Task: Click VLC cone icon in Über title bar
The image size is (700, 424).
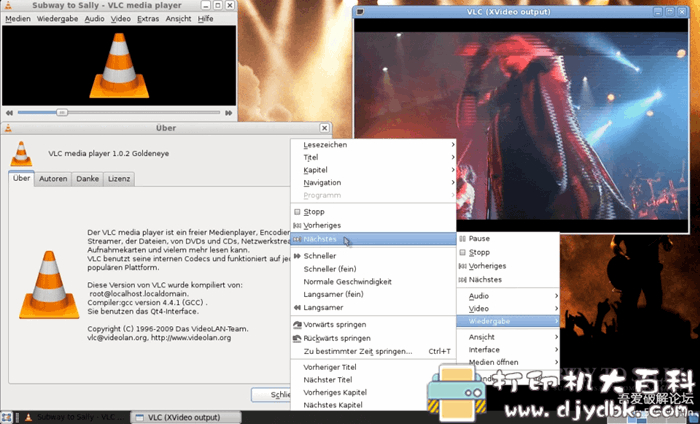Action: click(x=8, y=128)
